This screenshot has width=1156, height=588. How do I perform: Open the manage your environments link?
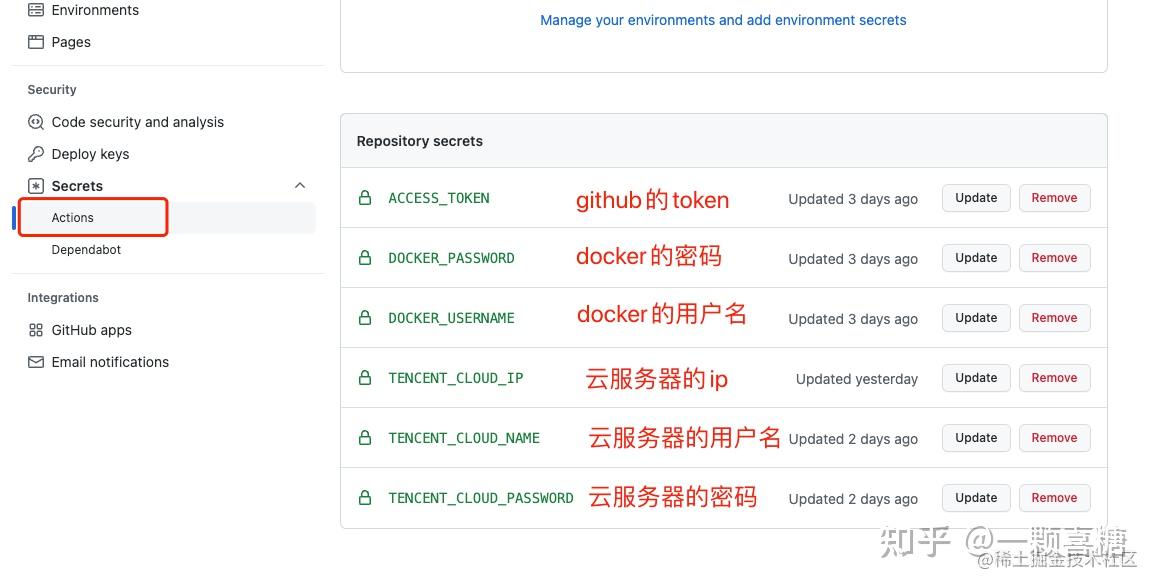723,19
